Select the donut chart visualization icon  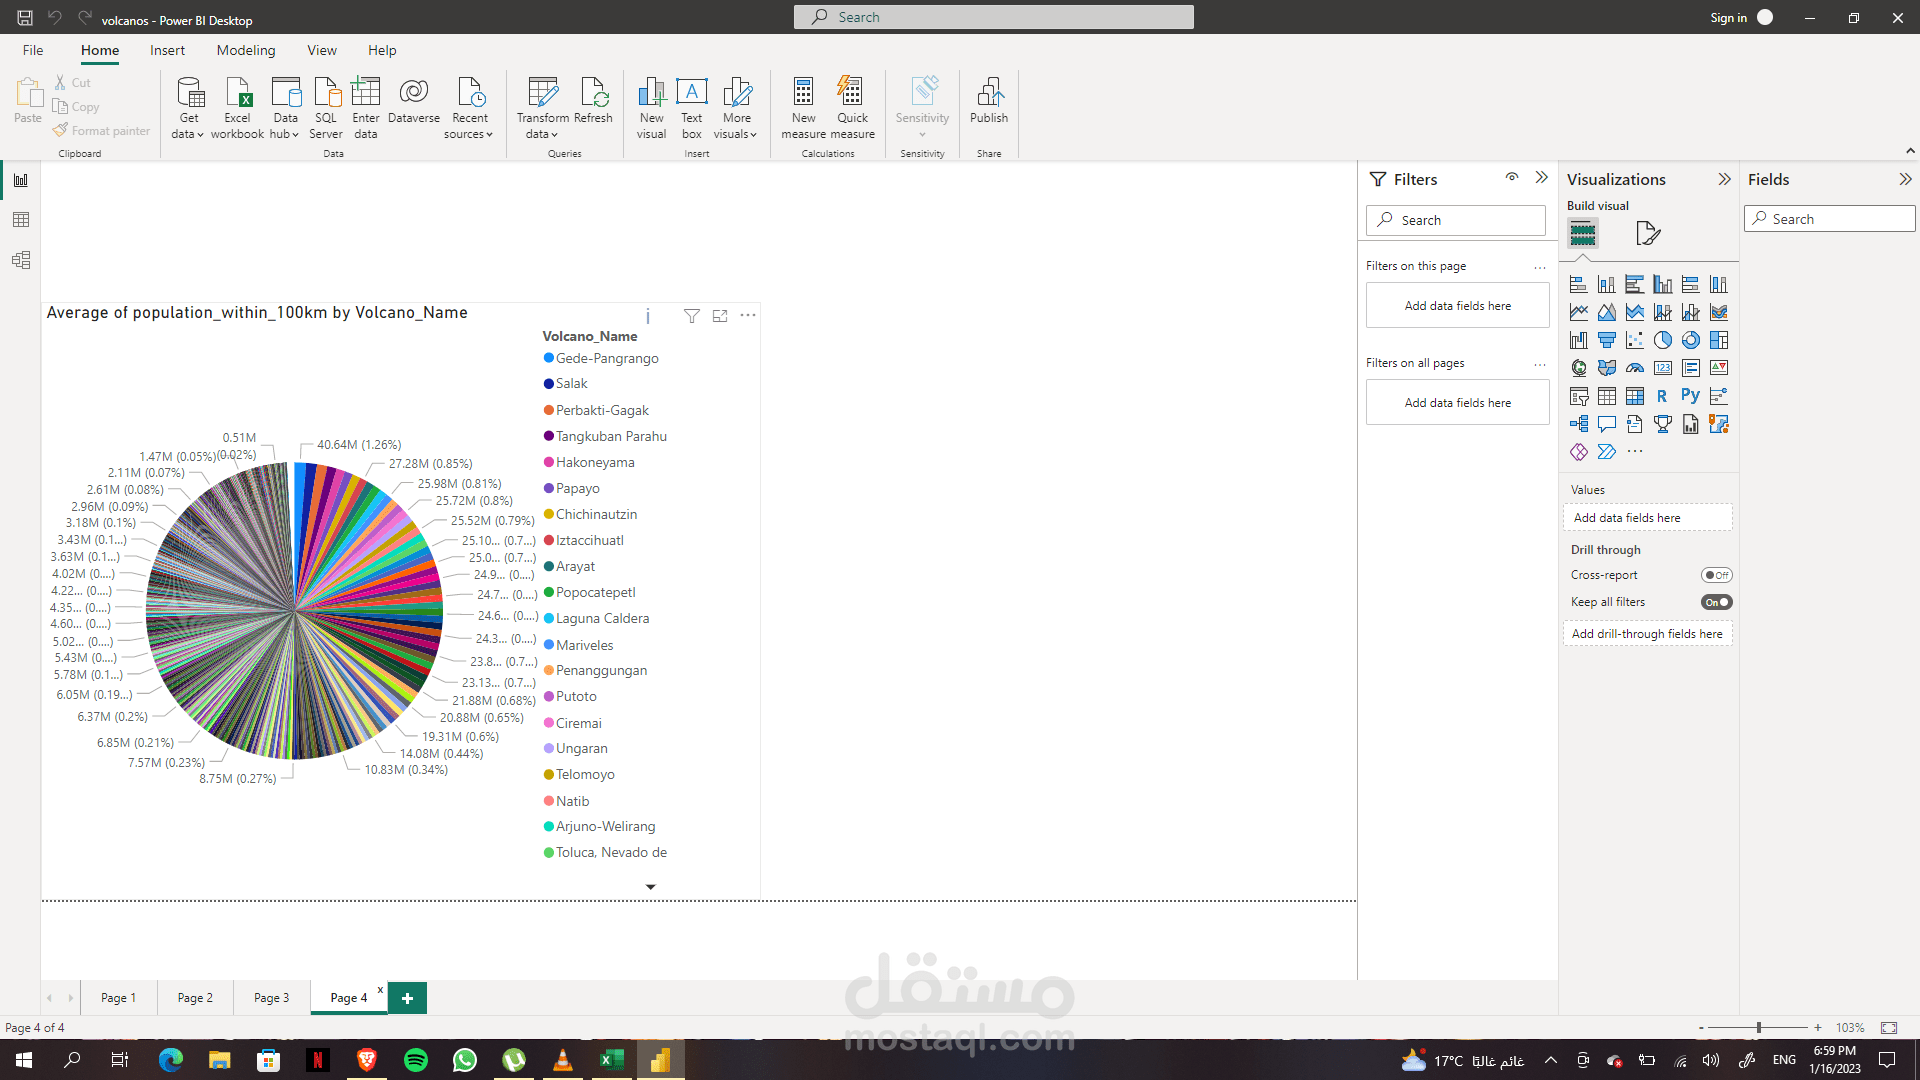(x=1690, y=340)
